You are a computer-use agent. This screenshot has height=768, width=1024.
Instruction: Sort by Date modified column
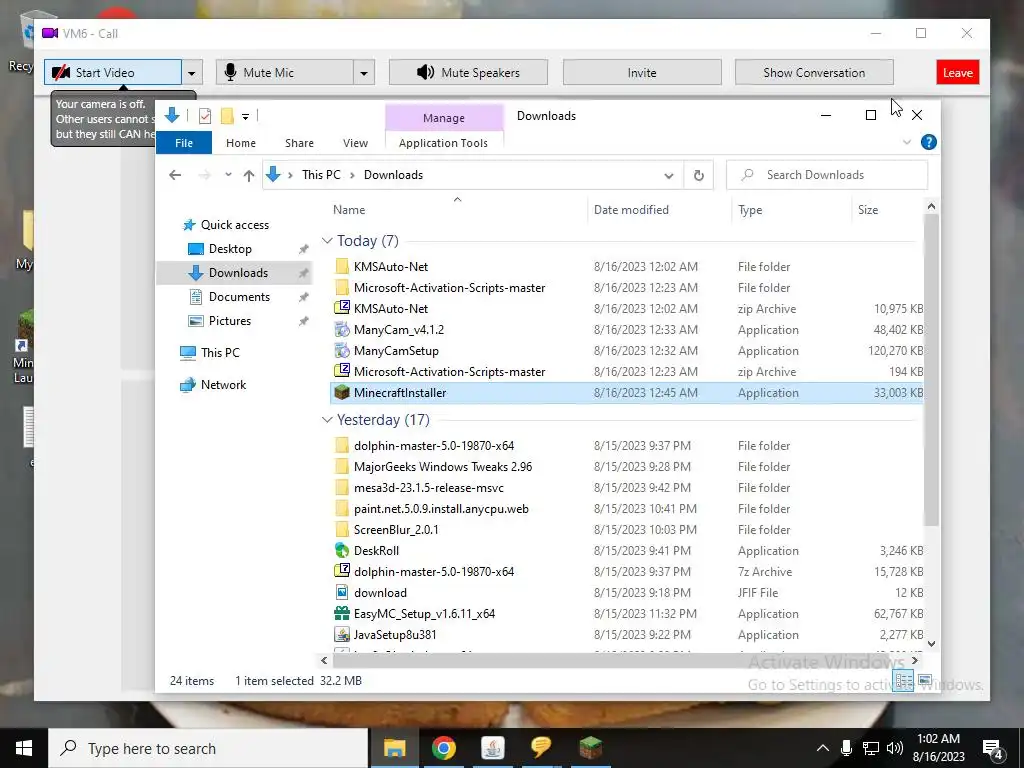[x=660, y=210]
